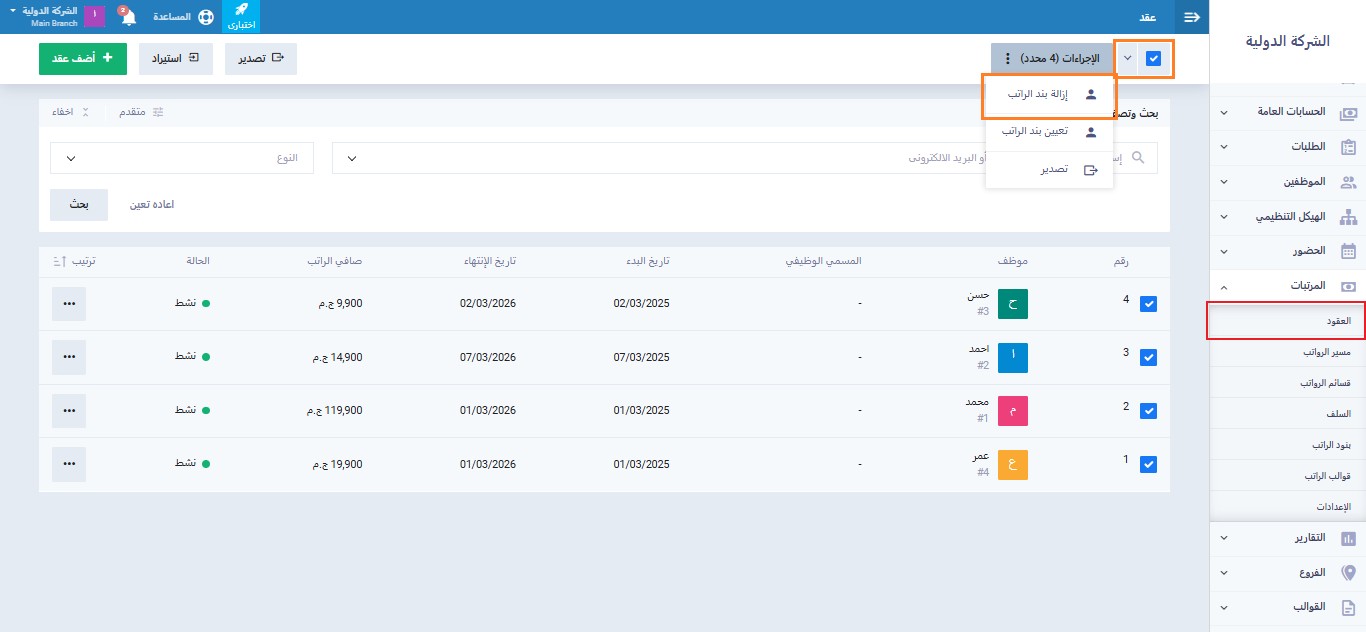The width and height of the screenshot is (1366, 632).
Task: Uncheck the select-all checkbox in toolbar
Action: tap(1154, 59)
